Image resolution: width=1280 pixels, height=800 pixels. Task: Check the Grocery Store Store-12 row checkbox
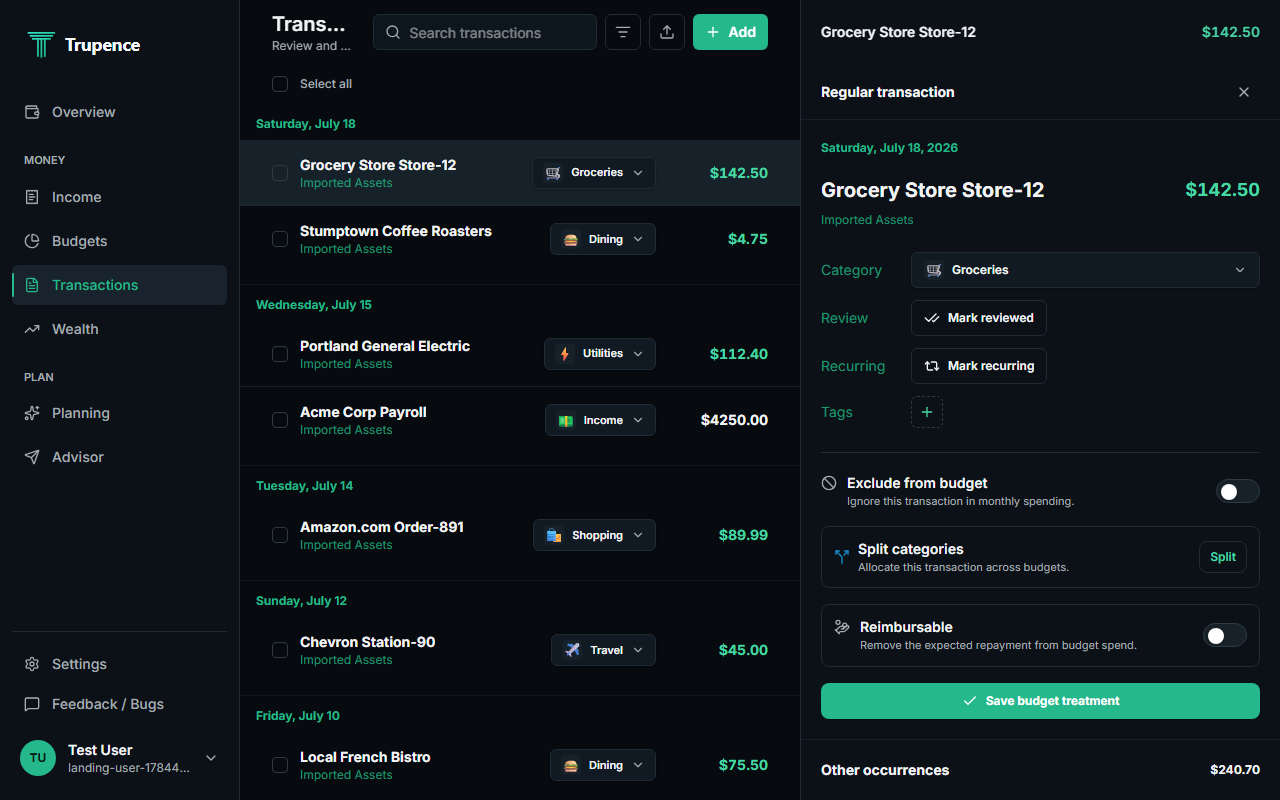[x=280, y=173]
